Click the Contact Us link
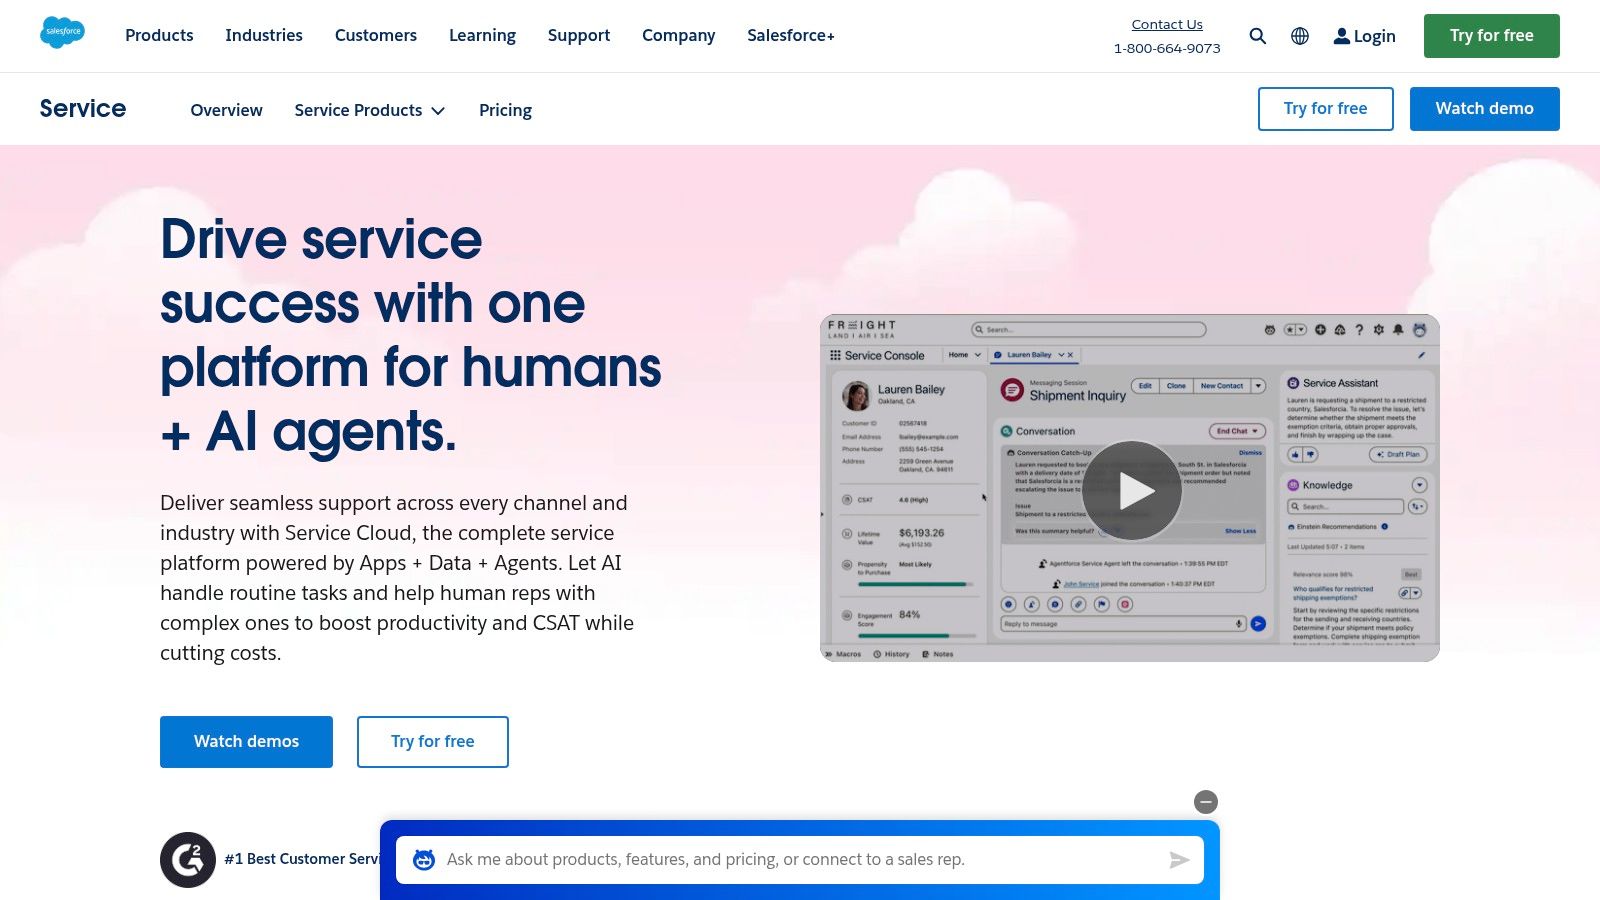Screen dimensions: 1600x900 pyautogui.click(x=1167, y=24)
